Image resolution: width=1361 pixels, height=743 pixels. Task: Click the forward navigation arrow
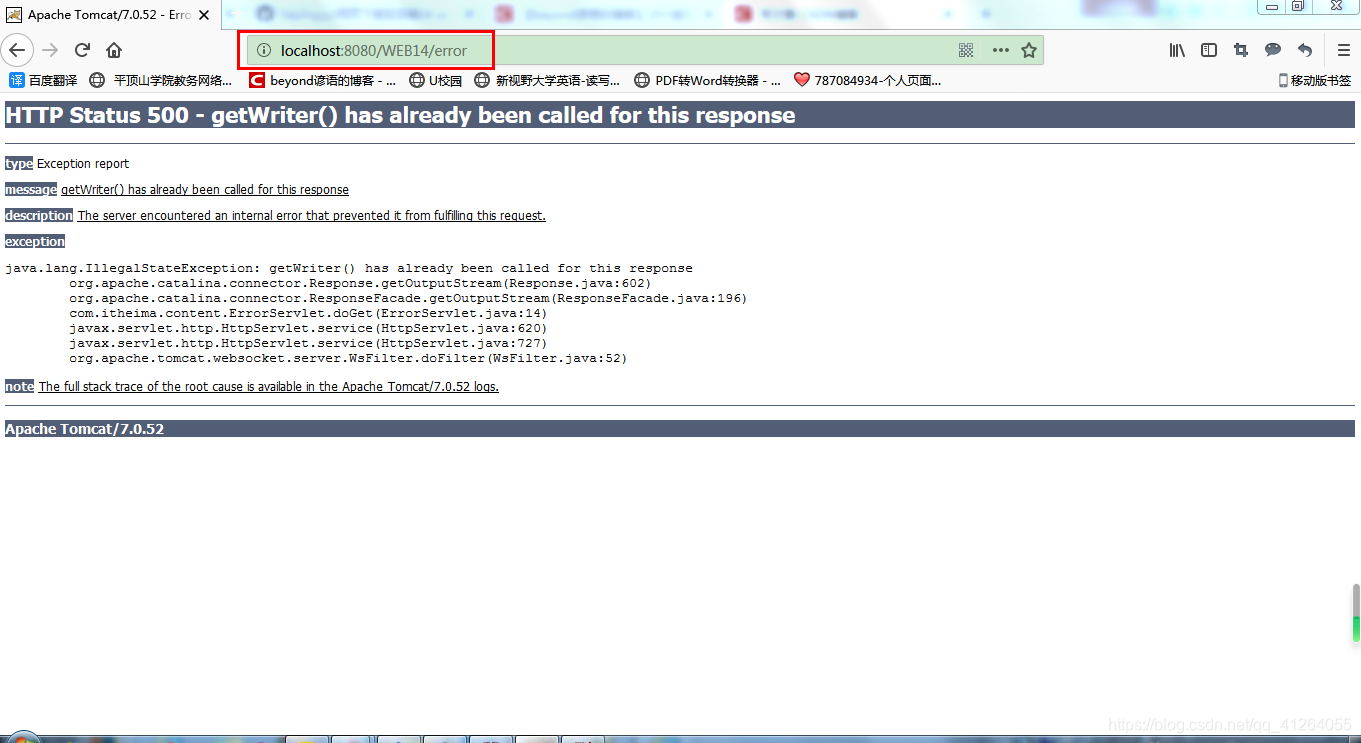coord(50,50)
